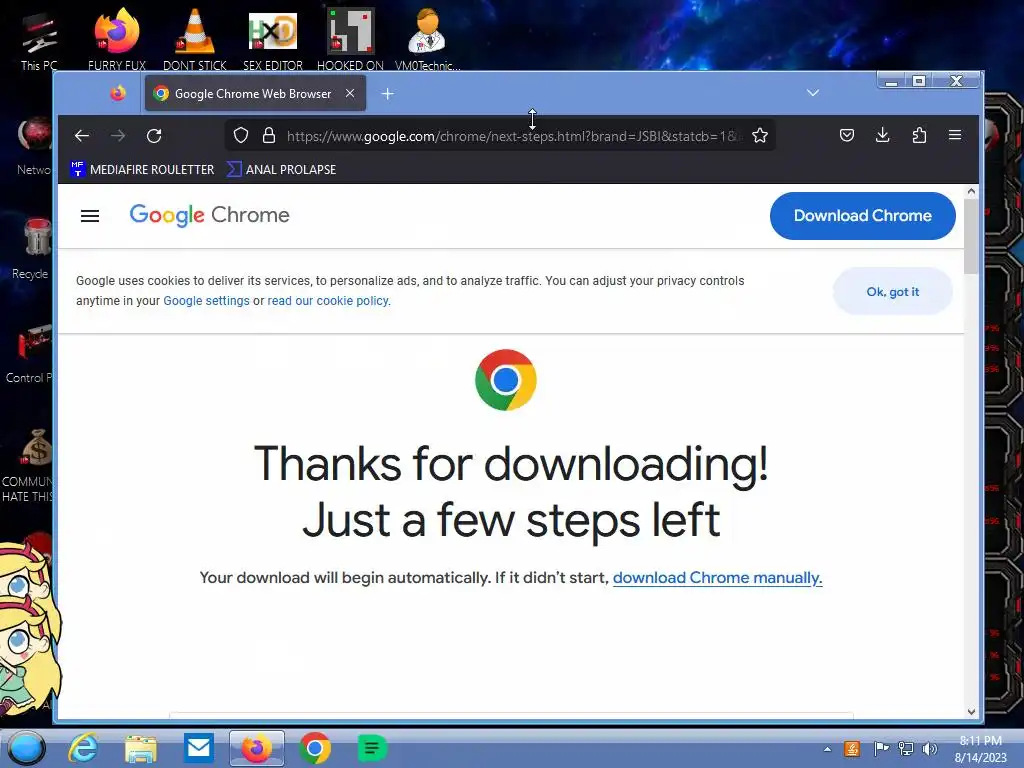Open the Google settings link

pos(206,300)
